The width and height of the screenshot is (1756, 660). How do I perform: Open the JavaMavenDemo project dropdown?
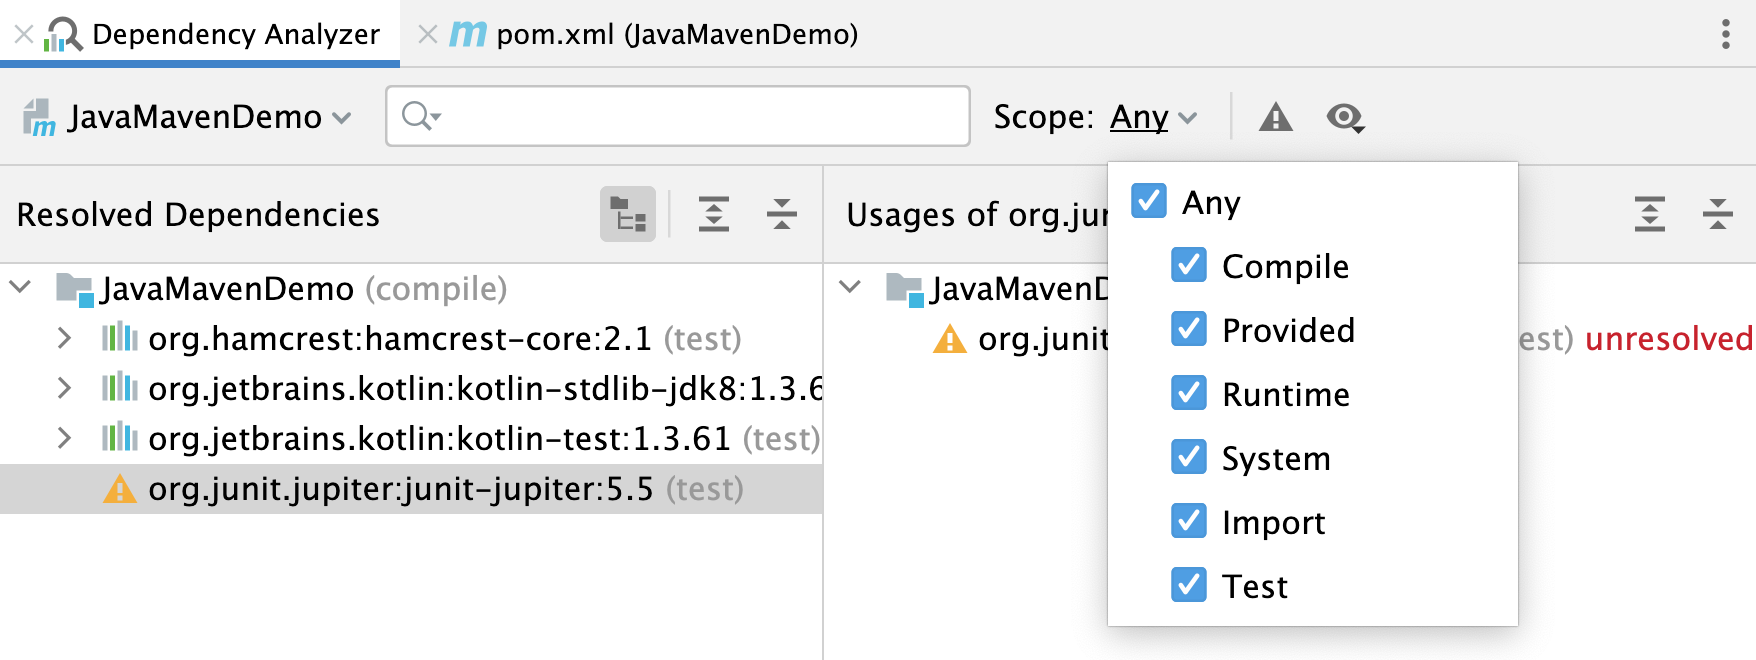tap(188, 117)
